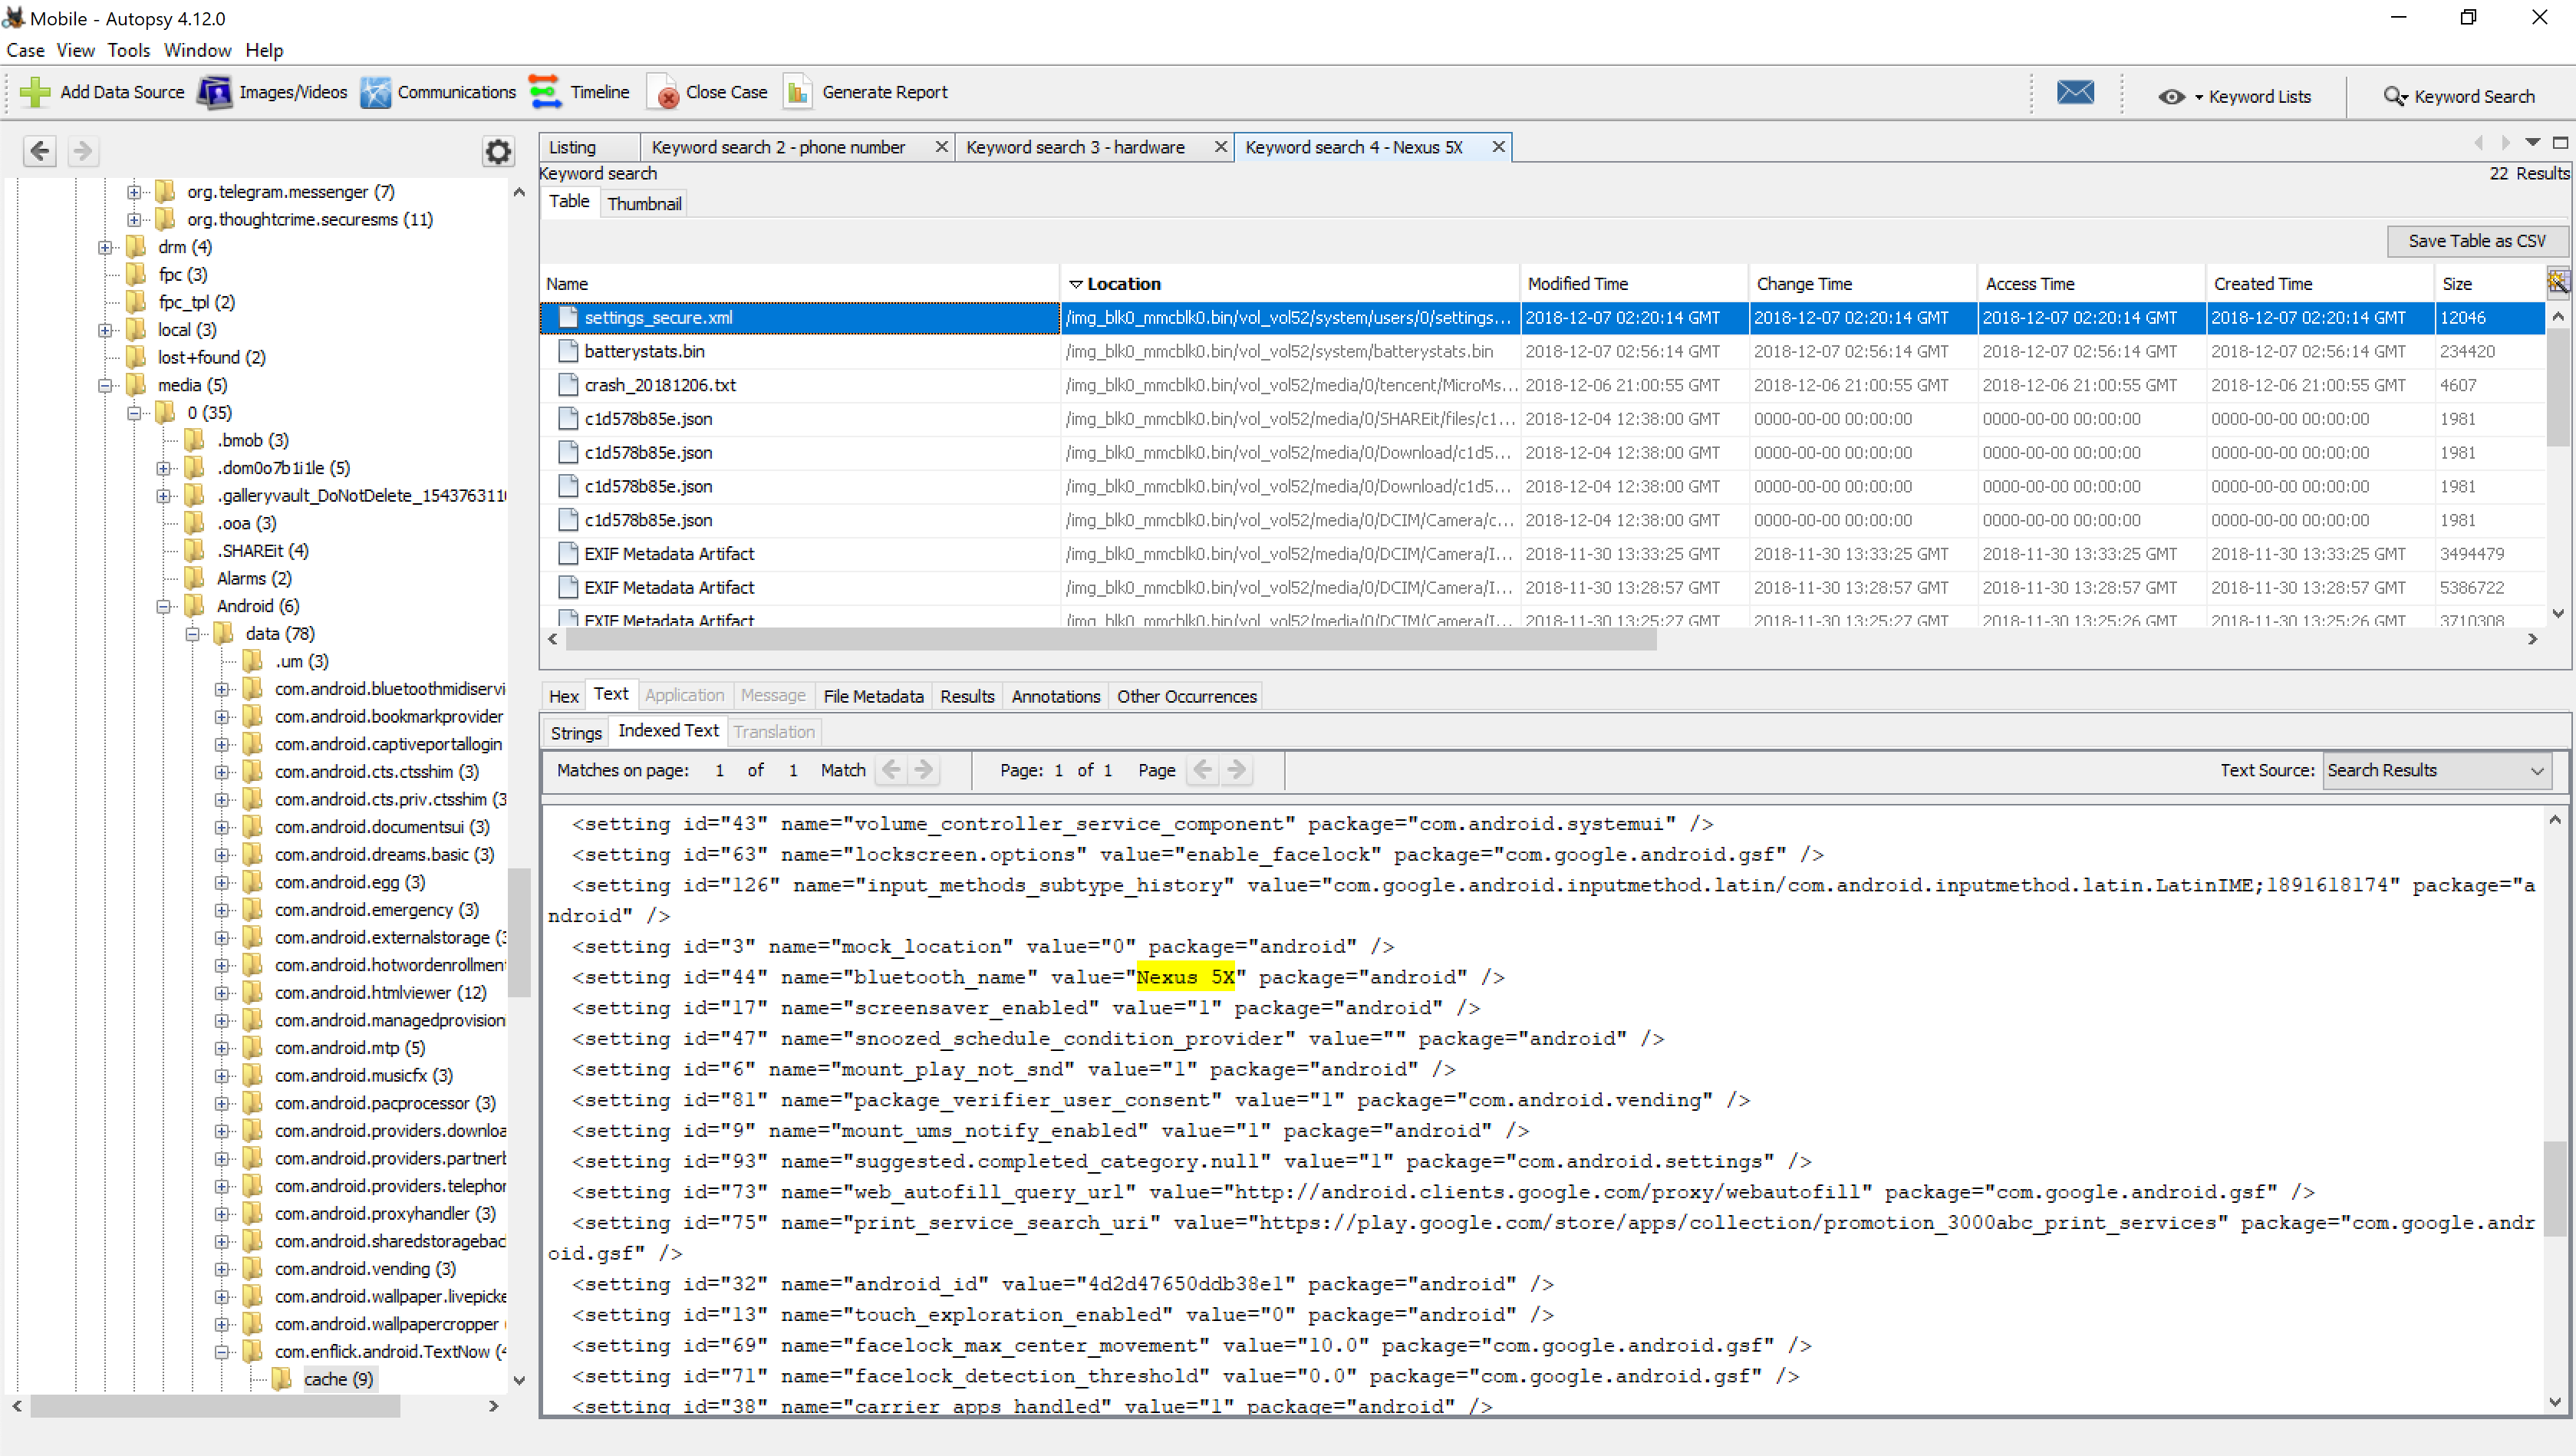The image size is (2576, 1456).
Task: Open the Window menu
Action: (197, 50)
